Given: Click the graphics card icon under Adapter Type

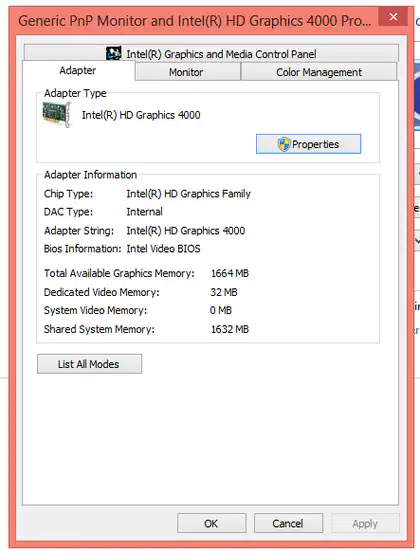Looking at the screenshot, I should (x=57, y=114).
